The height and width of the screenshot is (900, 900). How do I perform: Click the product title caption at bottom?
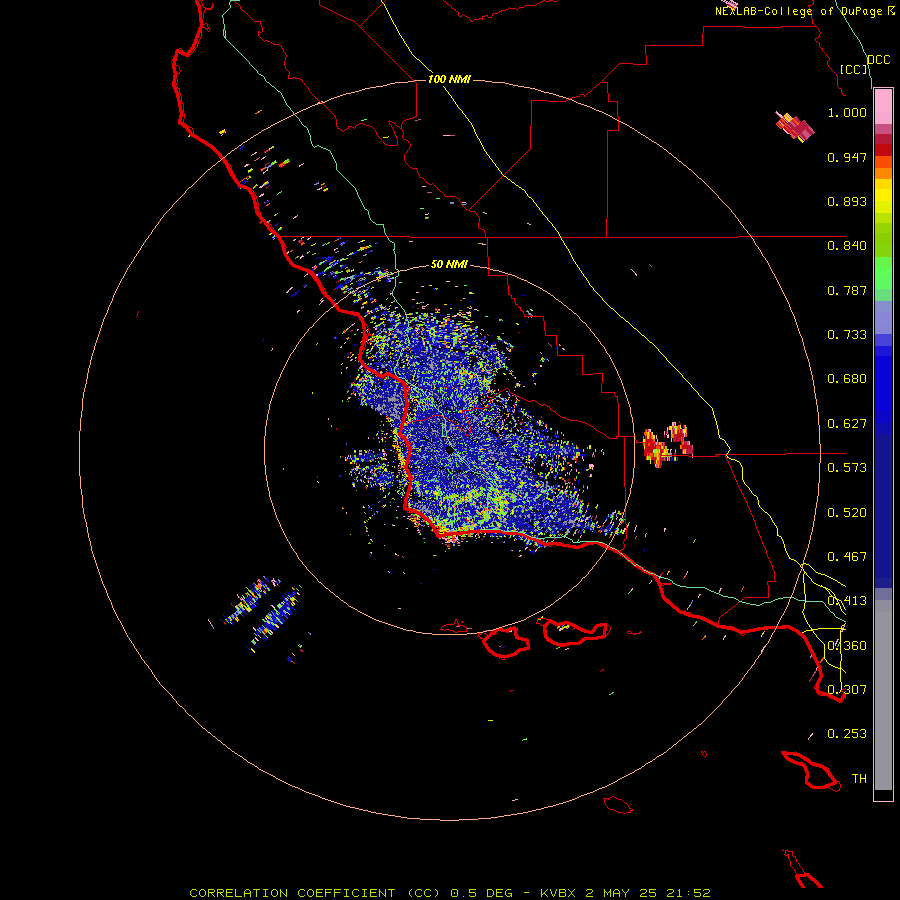pyautogui.click(x=449, y=893)
